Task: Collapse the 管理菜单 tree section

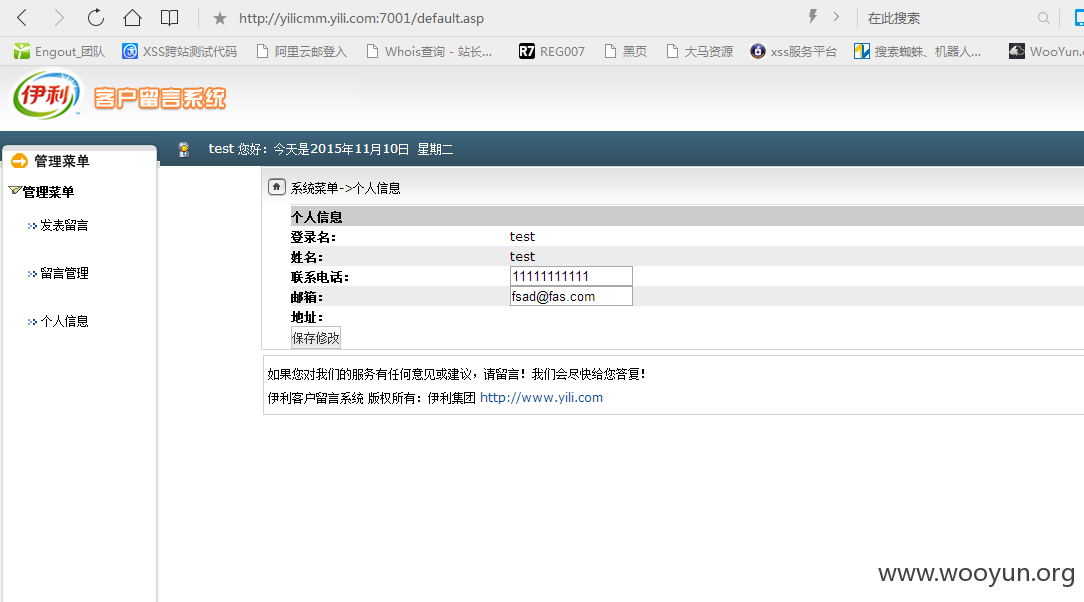Action: (41, 191)
